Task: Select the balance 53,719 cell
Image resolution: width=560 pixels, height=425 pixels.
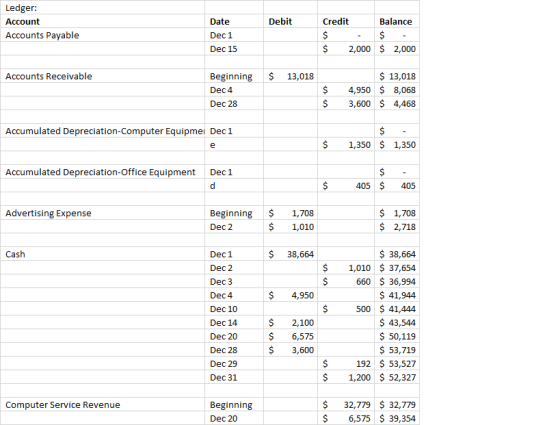Action: (x=397, y=350)
